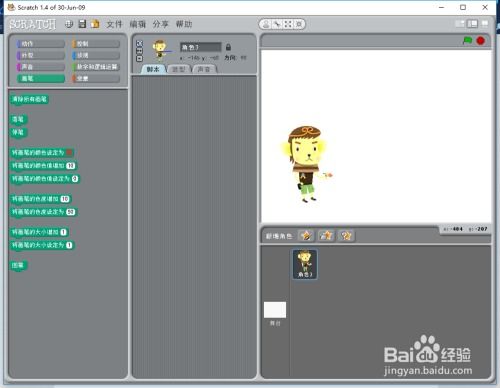This screenshot has width=500, height=388.
Task: Switch to small stage view mode
Action: pyautogui.click(x=460, y=24)
